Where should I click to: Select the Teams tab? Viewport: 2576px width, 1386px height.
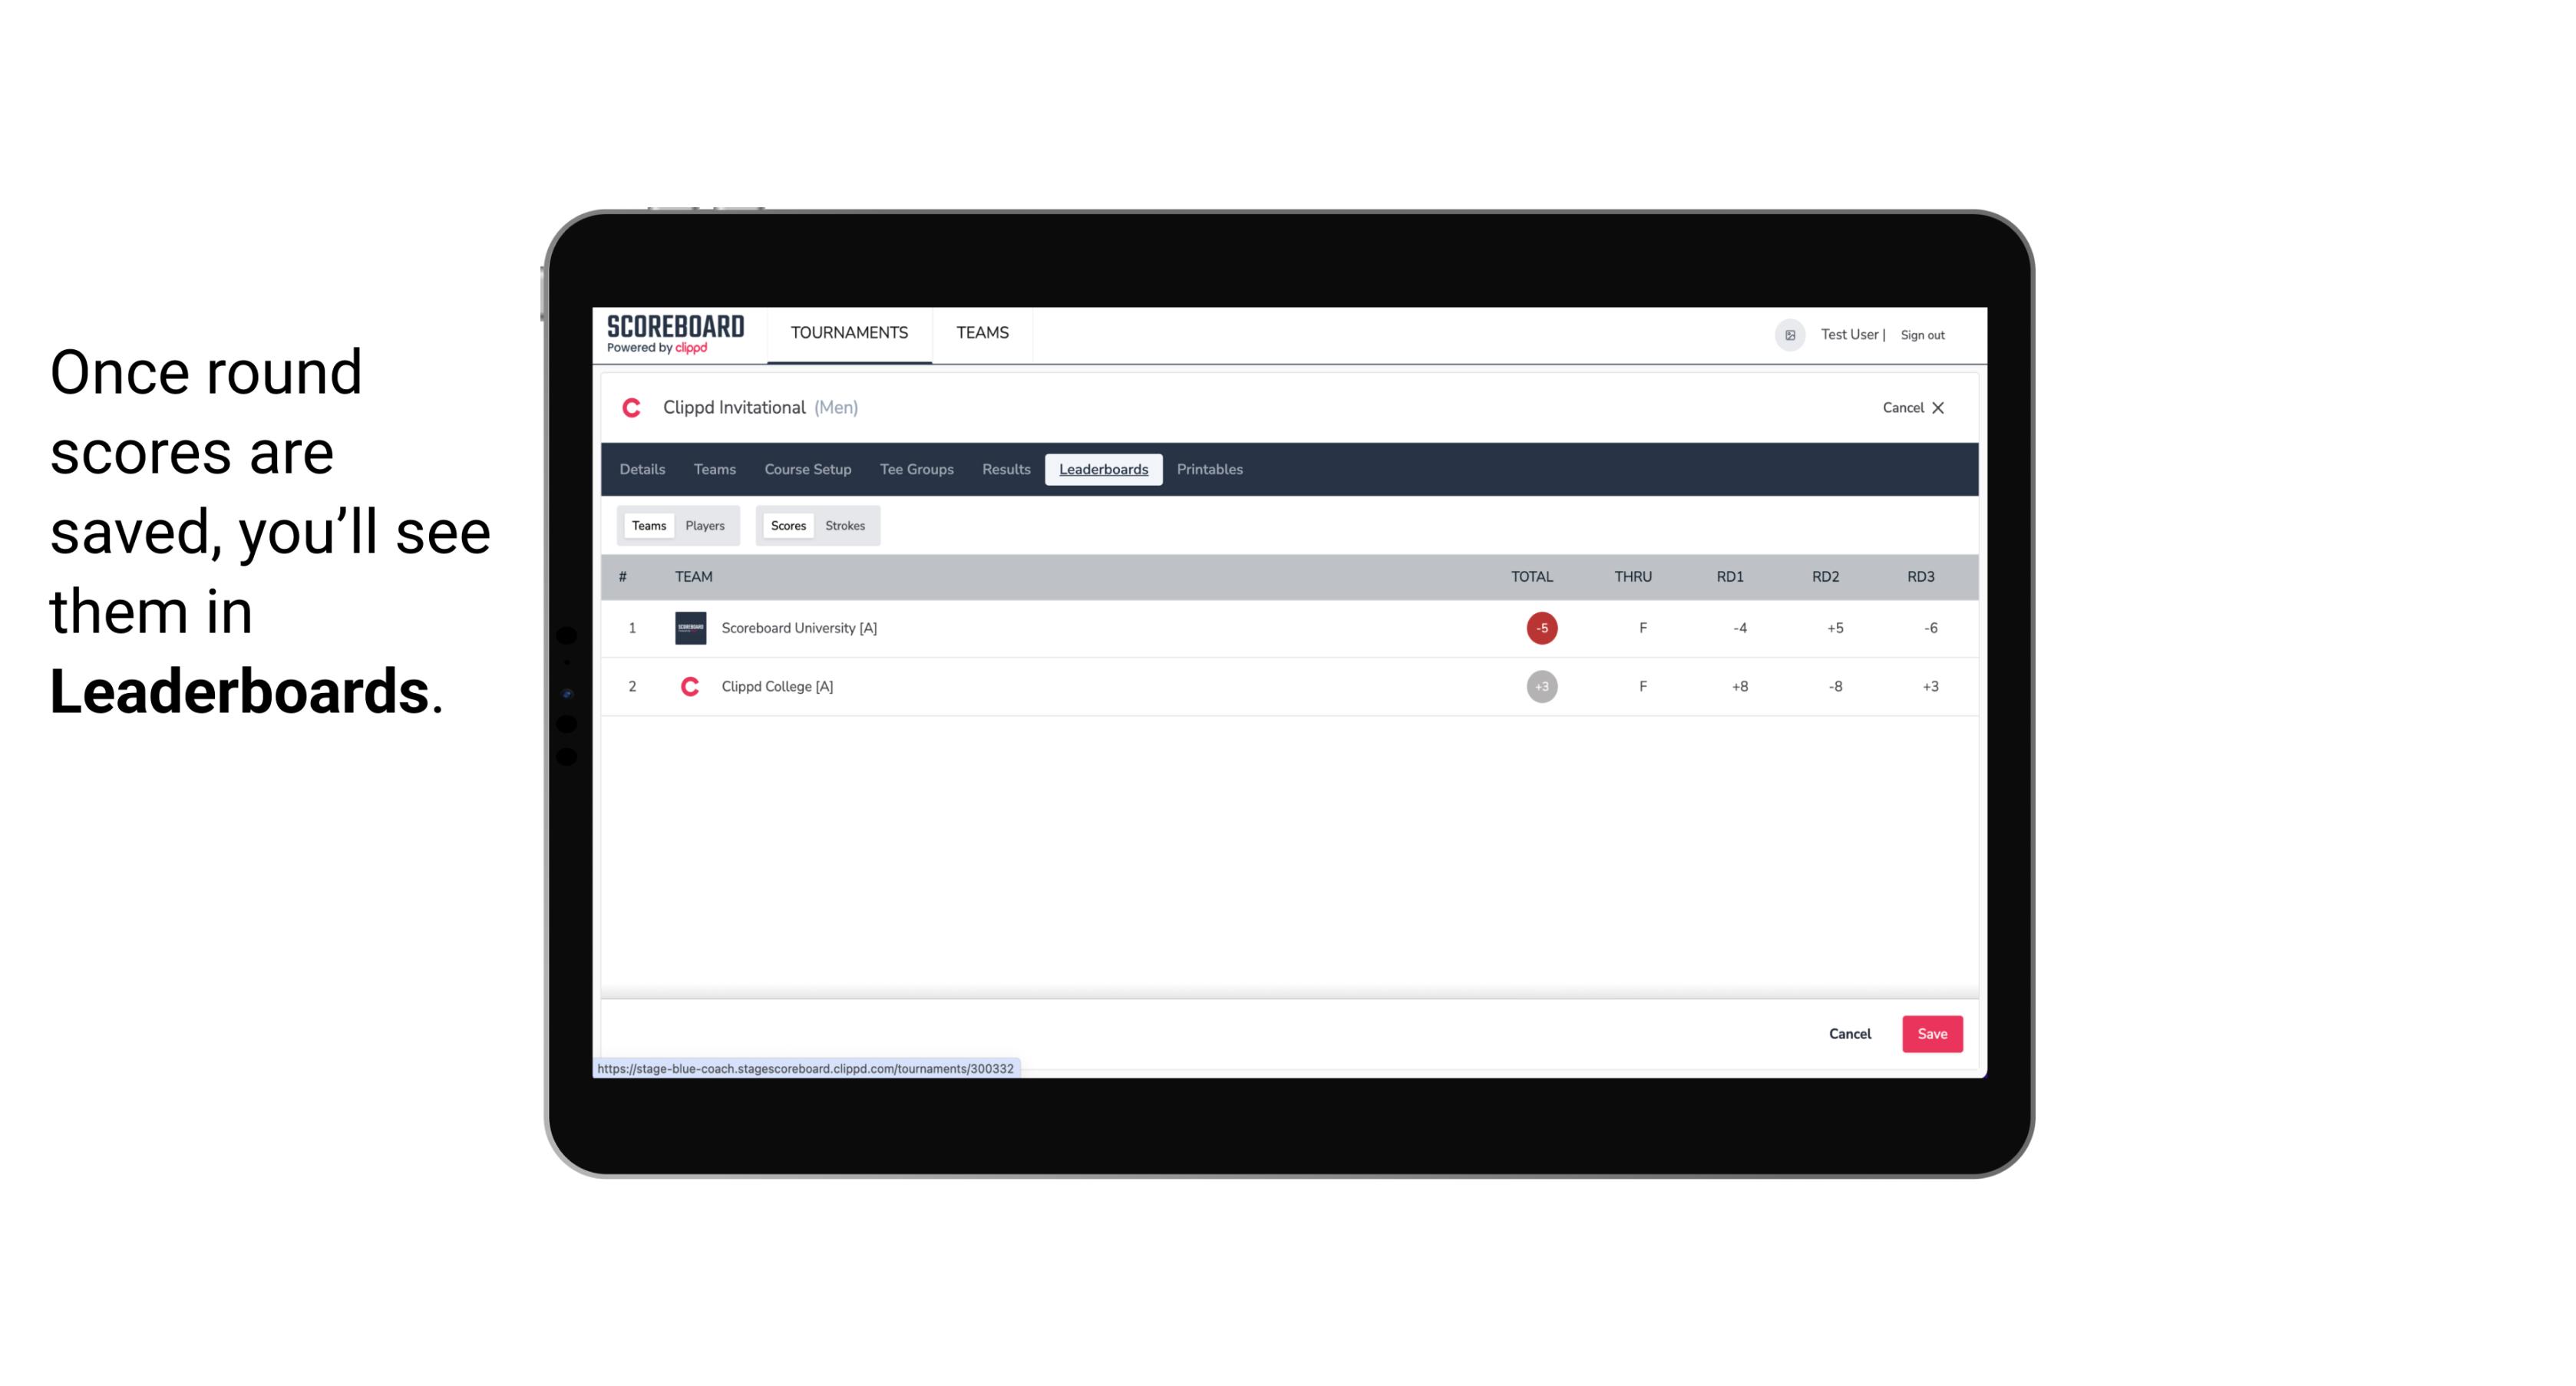646,524
